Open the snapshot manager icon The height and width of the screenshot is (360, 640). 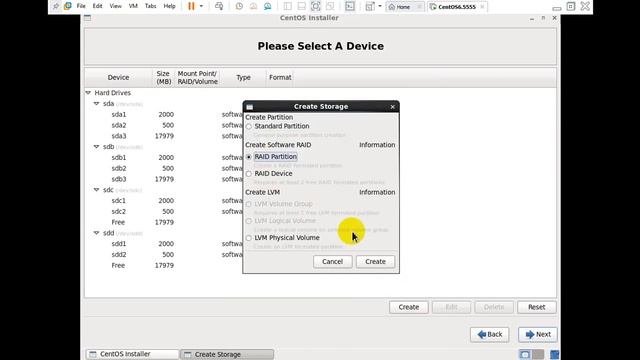click(x=268, y=6)
